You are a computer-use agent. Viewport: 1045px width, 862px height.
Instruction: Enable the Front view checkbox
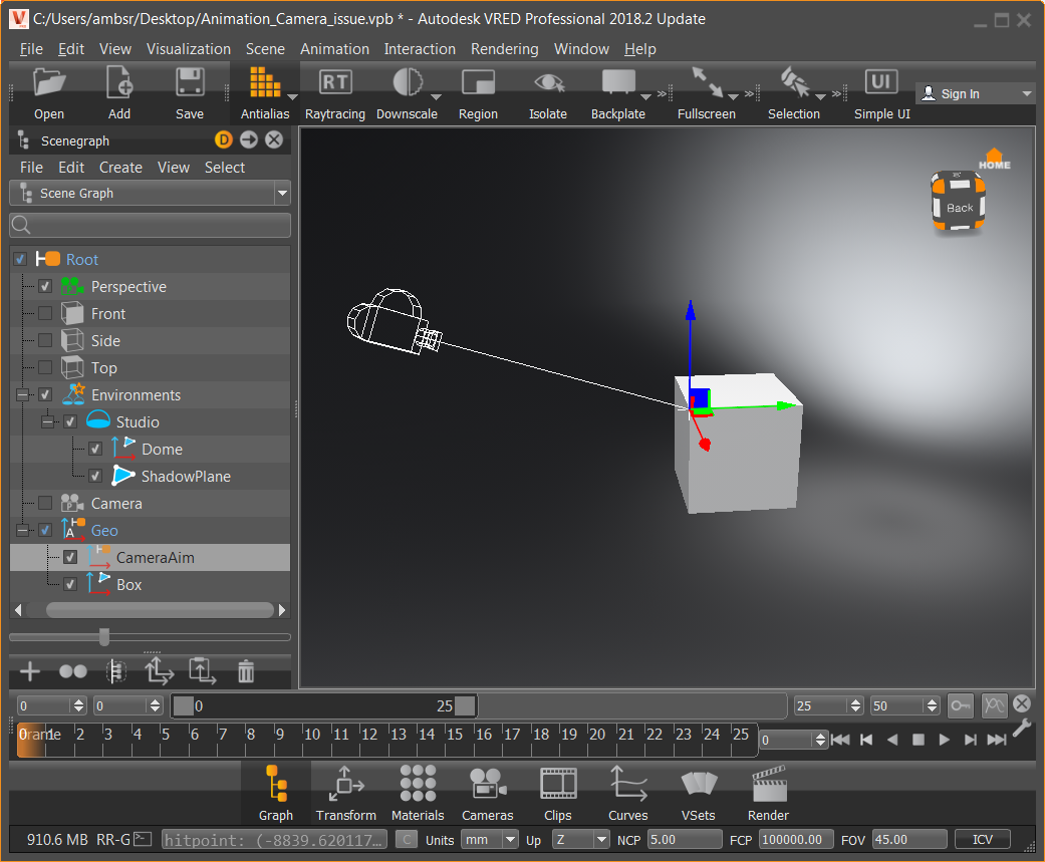pyautogui.click(x=45, y=313)
